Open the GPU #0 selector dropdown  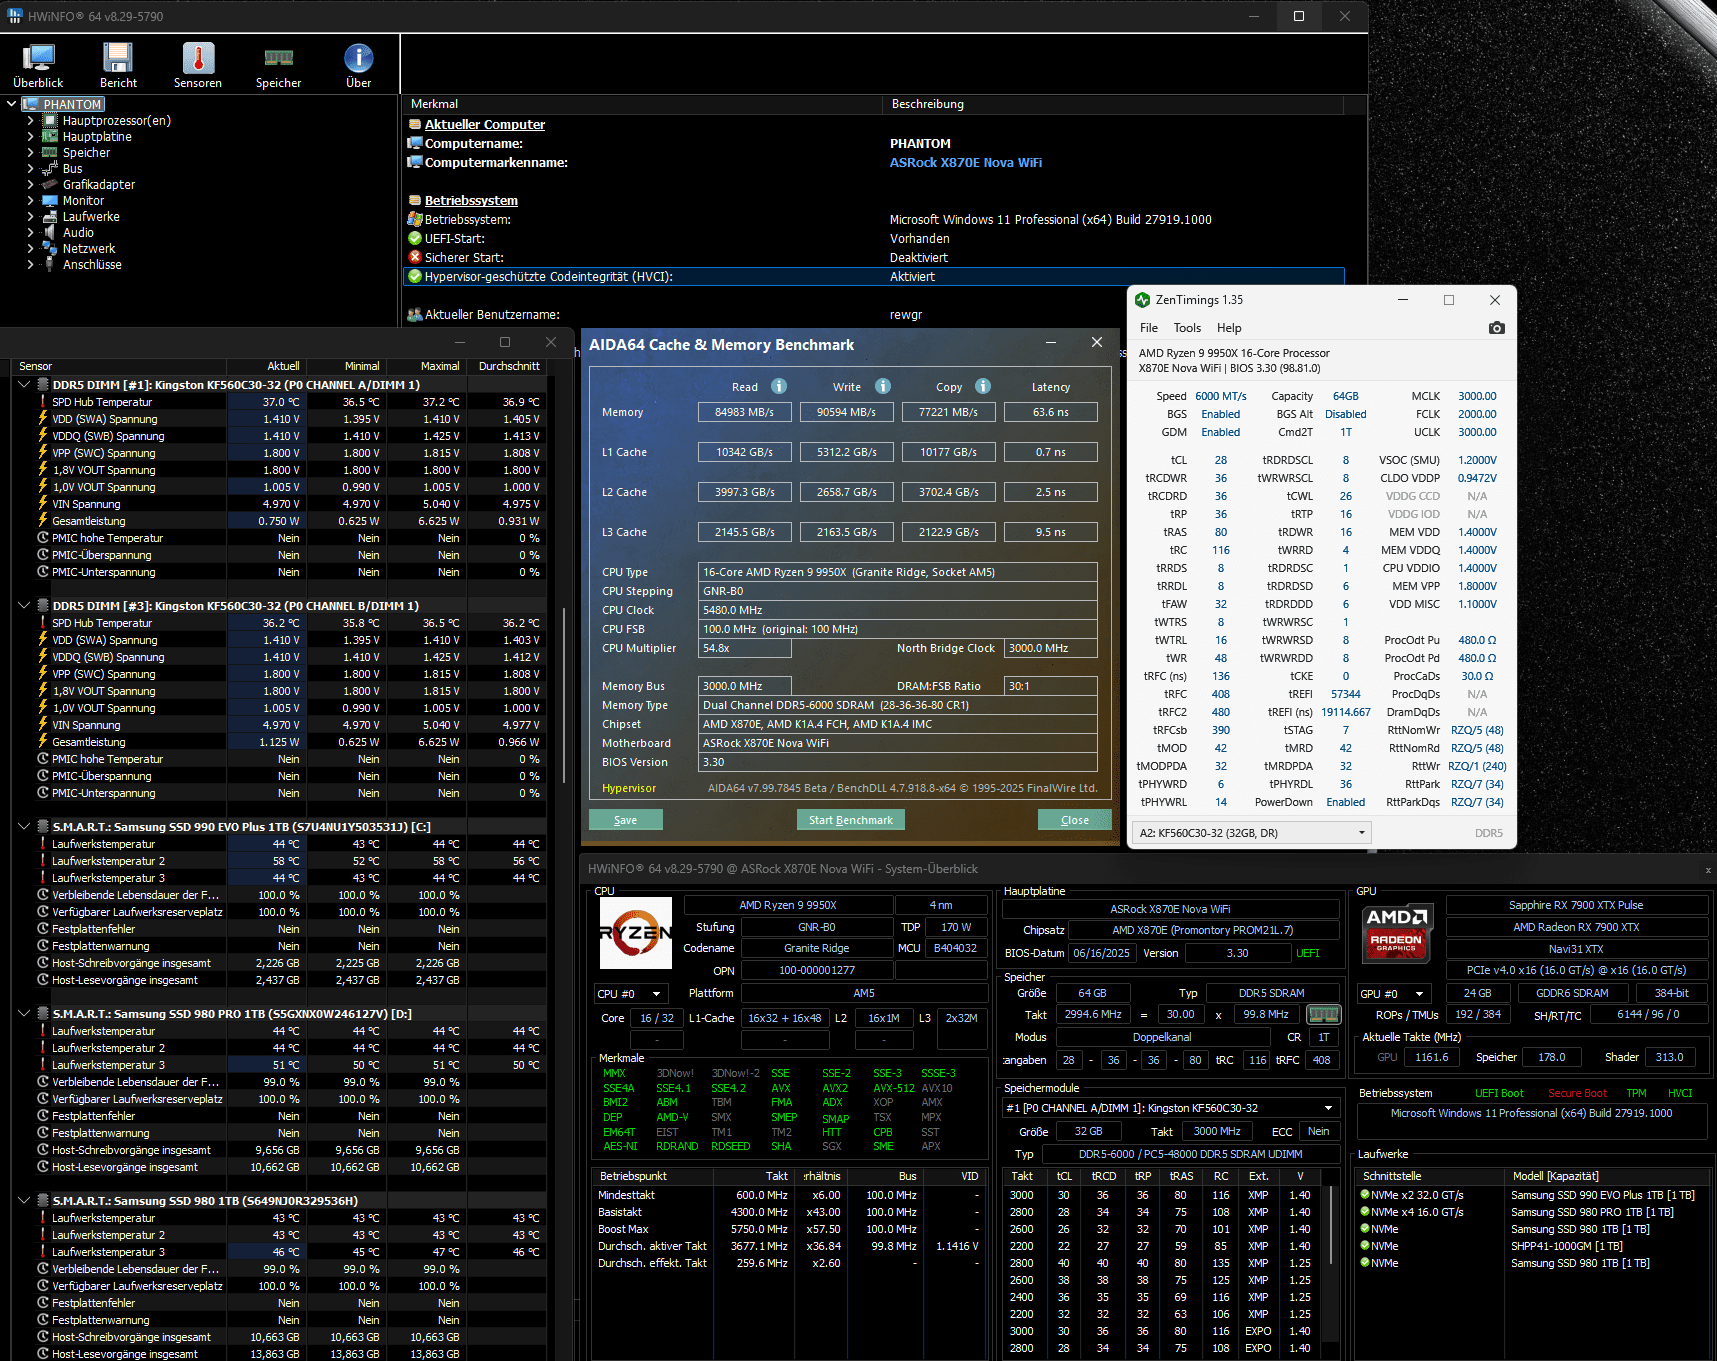[1392, 994]
